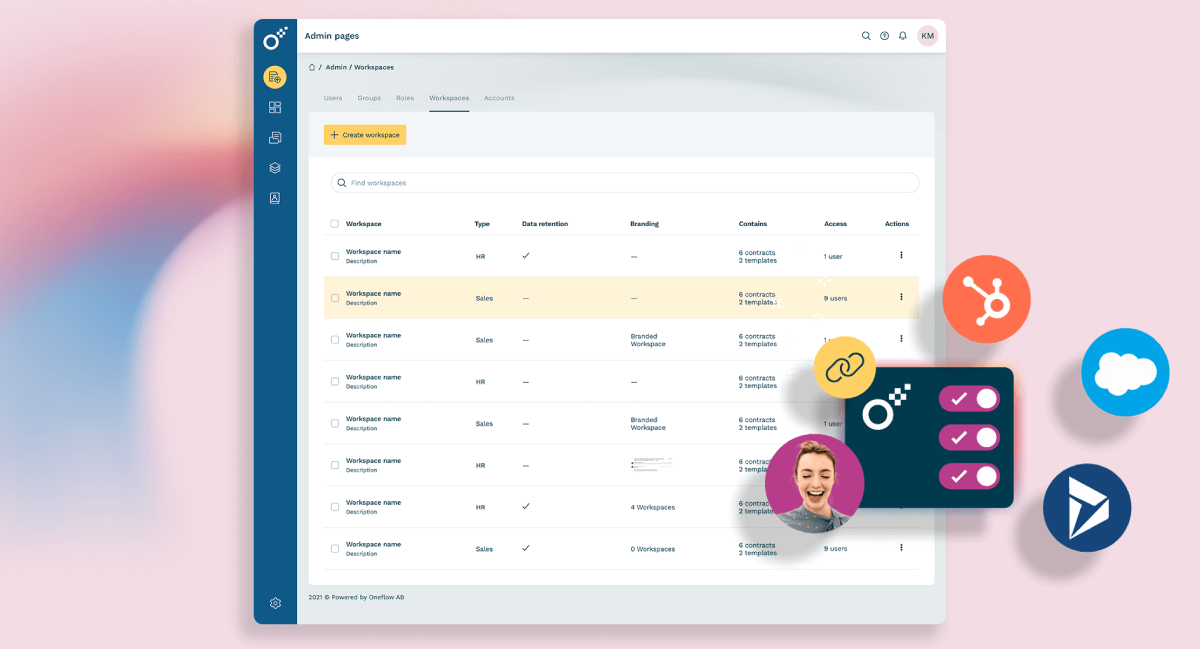Click the Microsoft Dynamics icon
1200x649 pixels.
pyautogui.click(x=1087, y=508)
